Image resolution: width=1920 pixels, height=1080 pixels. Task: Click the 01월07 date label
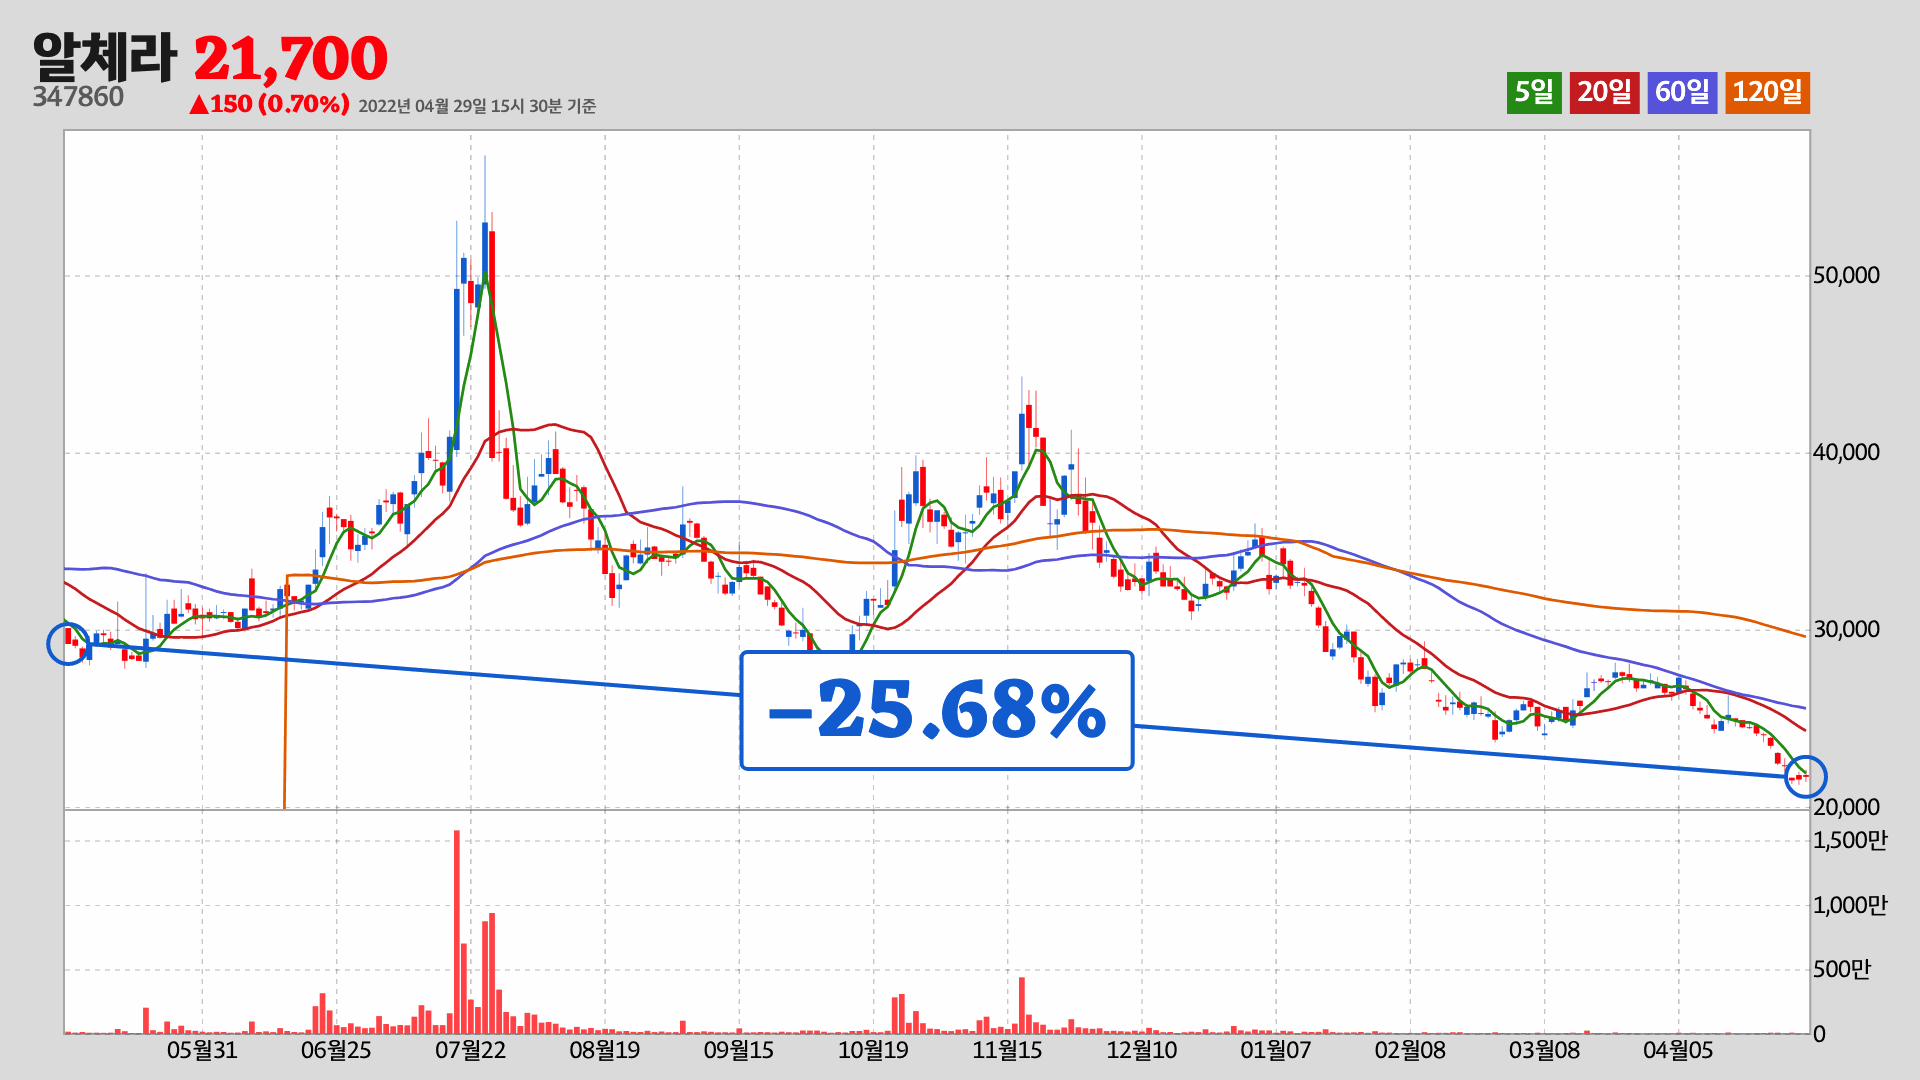1275,1050
